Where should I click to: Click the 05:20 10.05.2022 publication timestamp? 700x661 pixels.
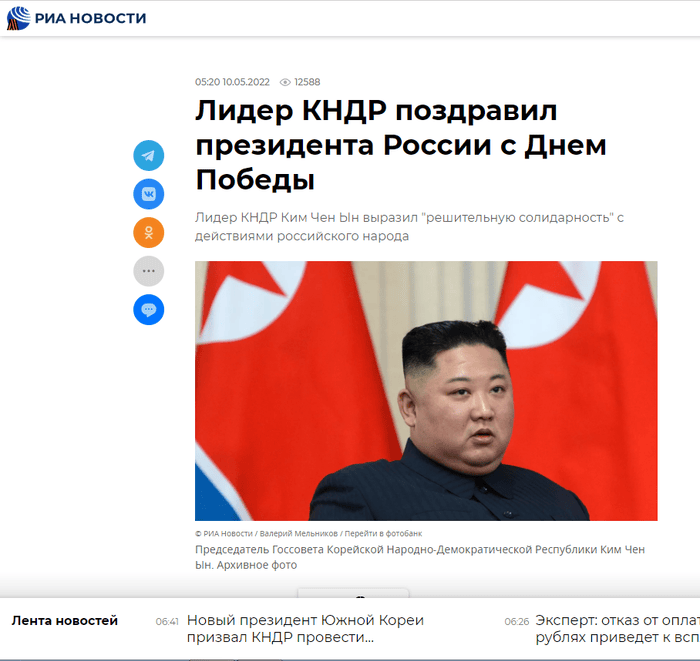click(x=232, y=82)
